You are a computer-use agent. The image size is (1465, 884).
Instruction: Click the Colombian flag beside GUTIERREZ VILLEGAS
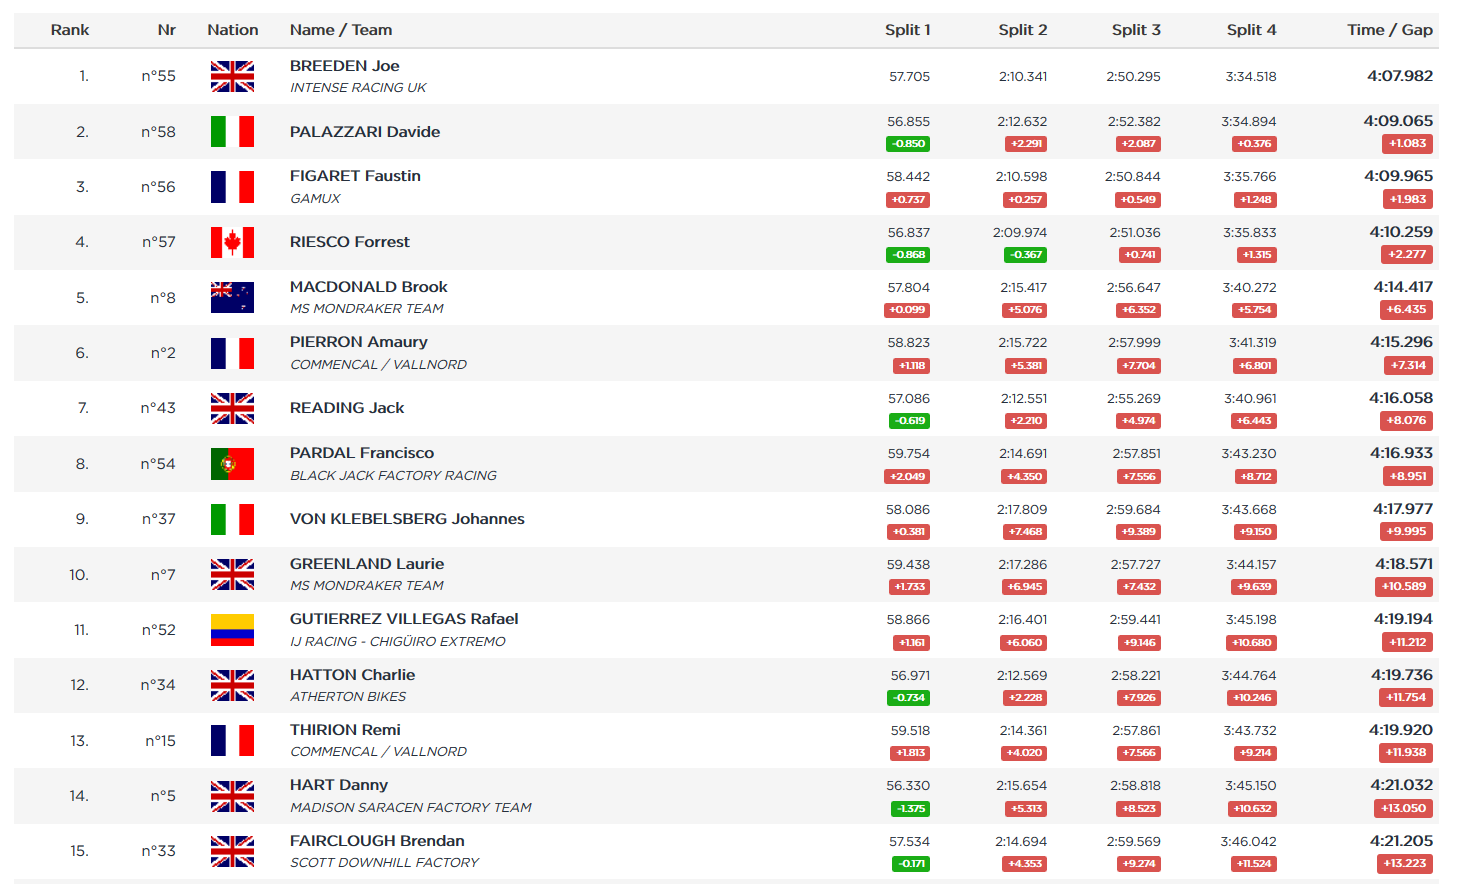(x=232, y=630)
